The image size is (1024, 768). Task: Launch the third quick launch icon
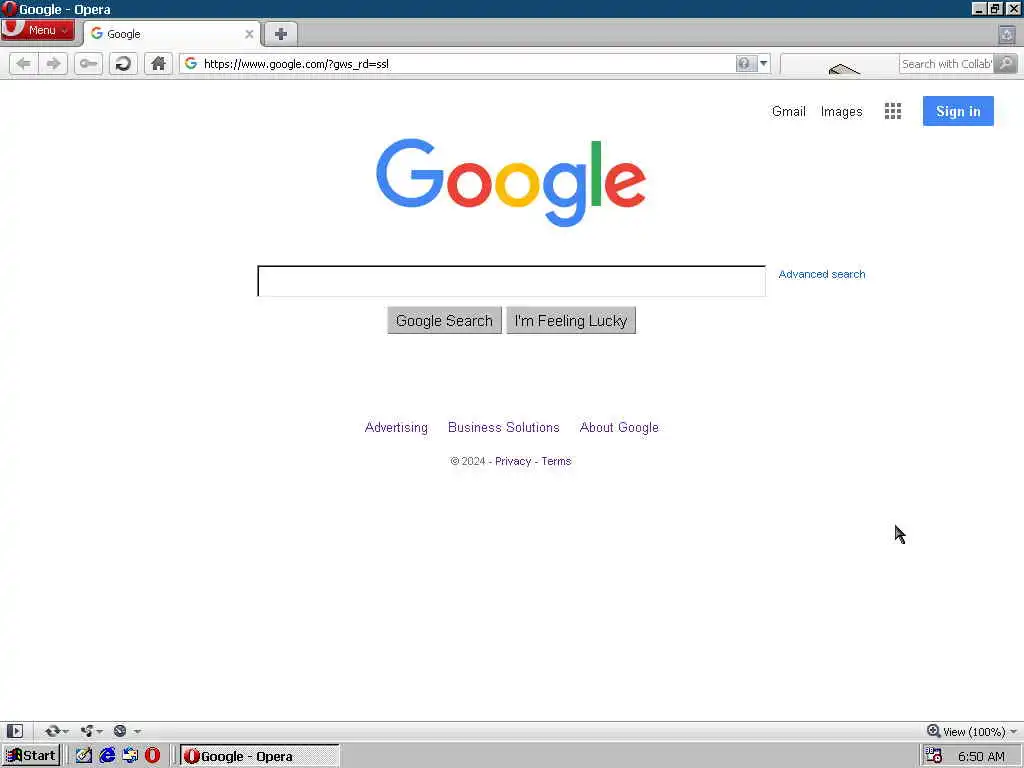click(x=130, y=756)
